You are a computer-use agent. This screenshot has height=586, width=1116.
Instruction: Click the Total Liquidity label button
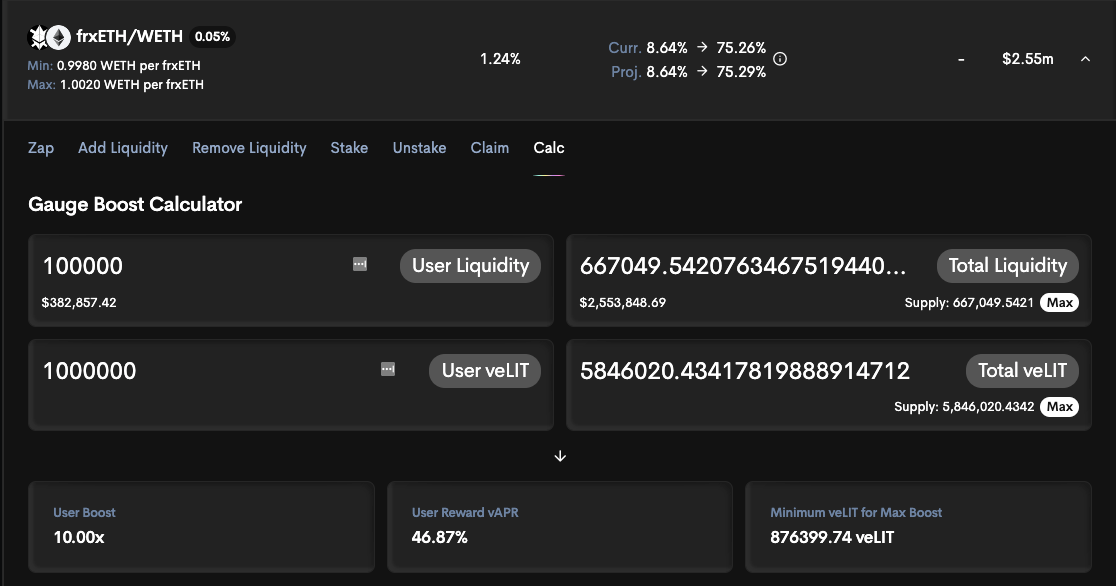(x=1008, y=266)
